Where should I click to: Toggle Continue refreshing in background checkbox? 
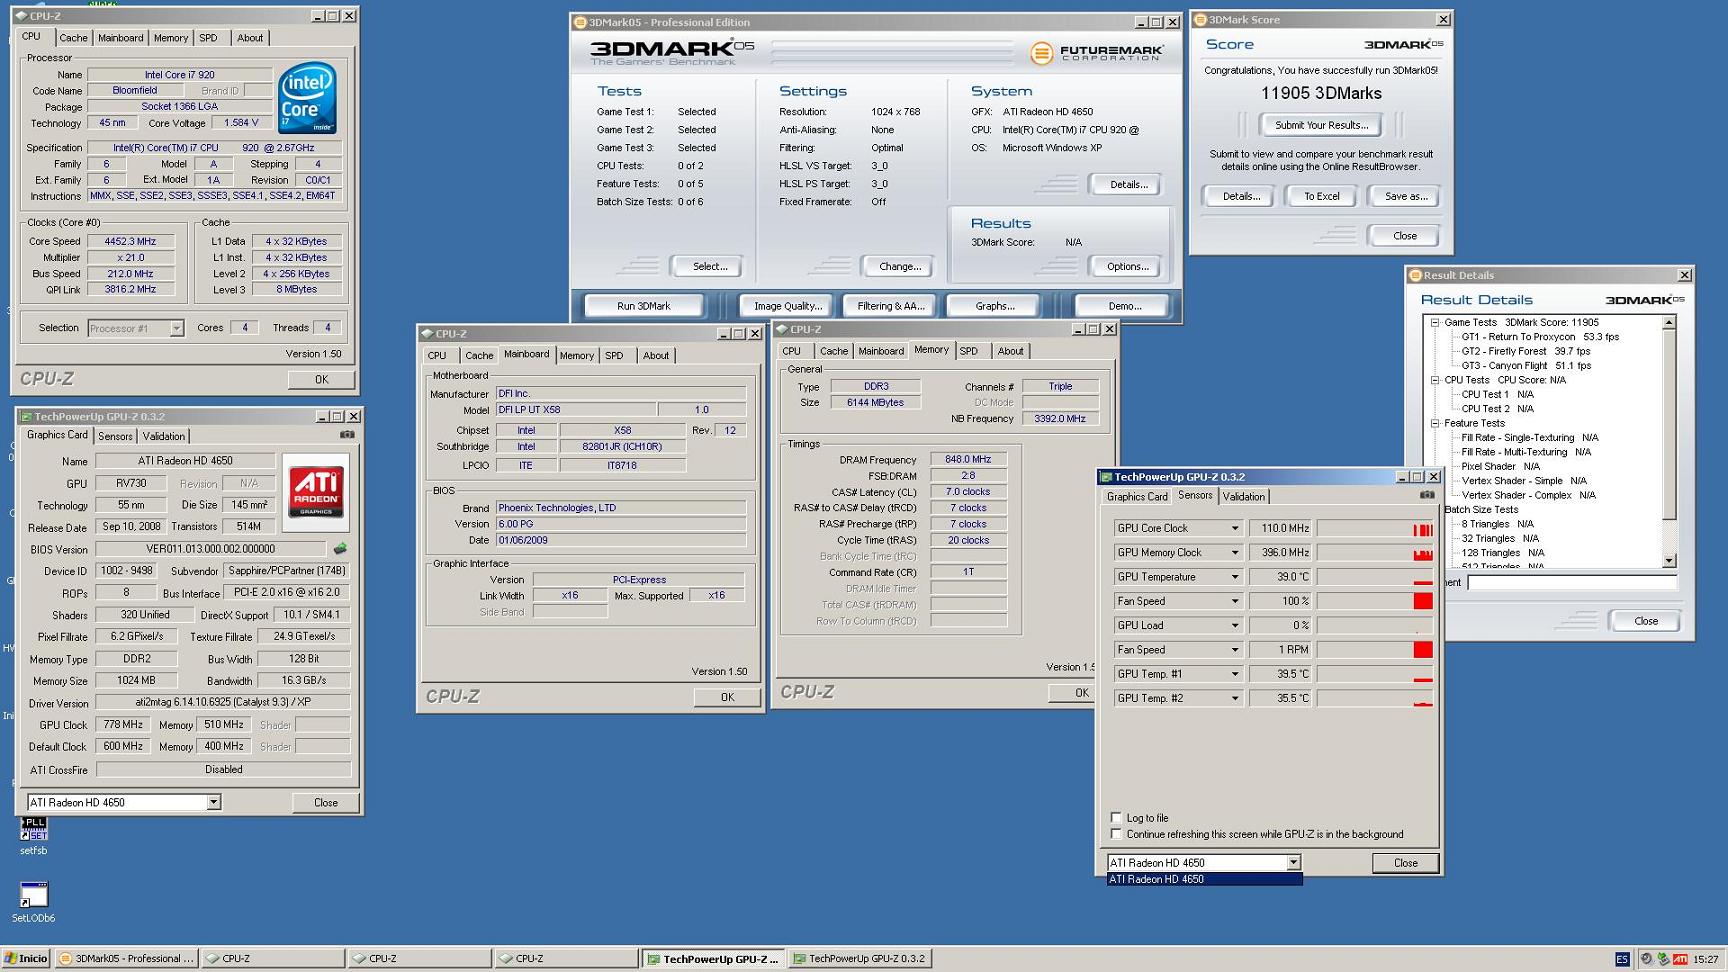point(1116,833)
